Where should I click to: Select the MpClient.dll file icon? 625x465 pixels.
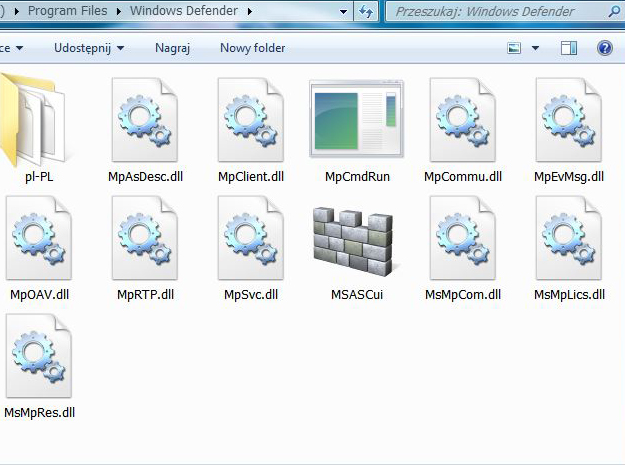[x=251, y=120]
